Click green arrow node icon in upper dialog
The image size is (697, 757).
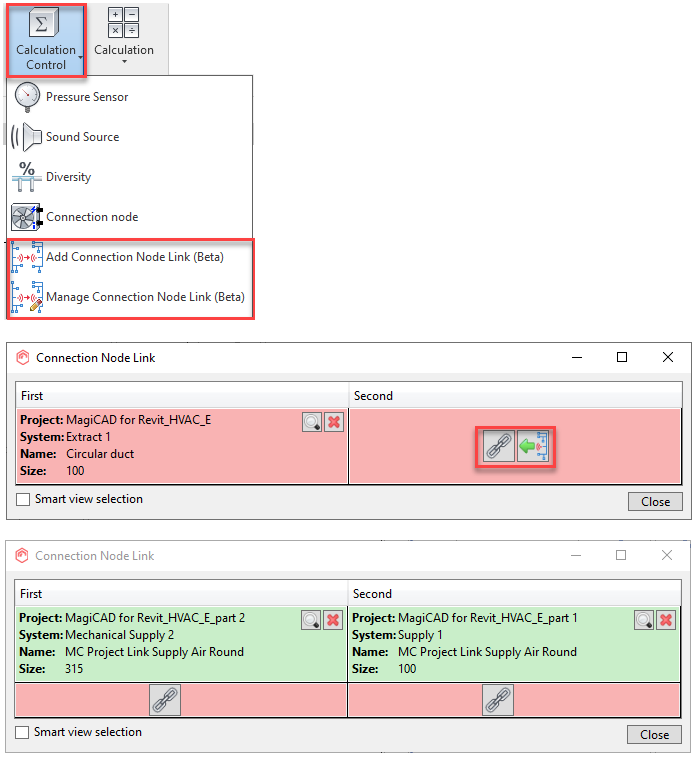(533, 446)
